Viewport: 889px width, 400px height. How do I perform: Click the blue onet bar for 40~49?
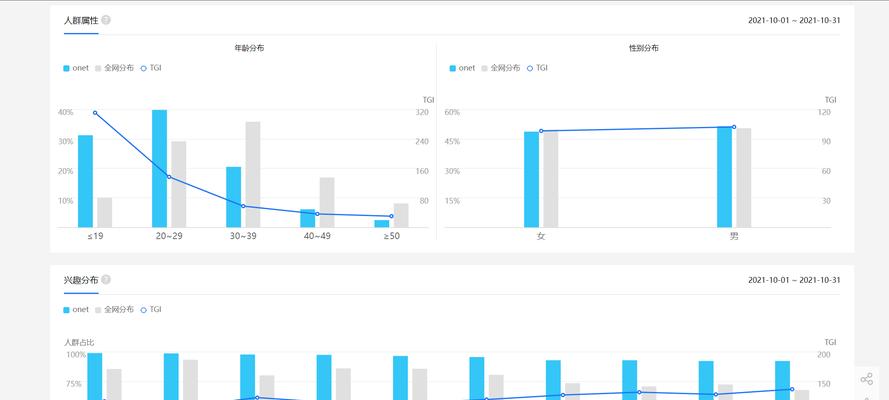coord(307,218)
